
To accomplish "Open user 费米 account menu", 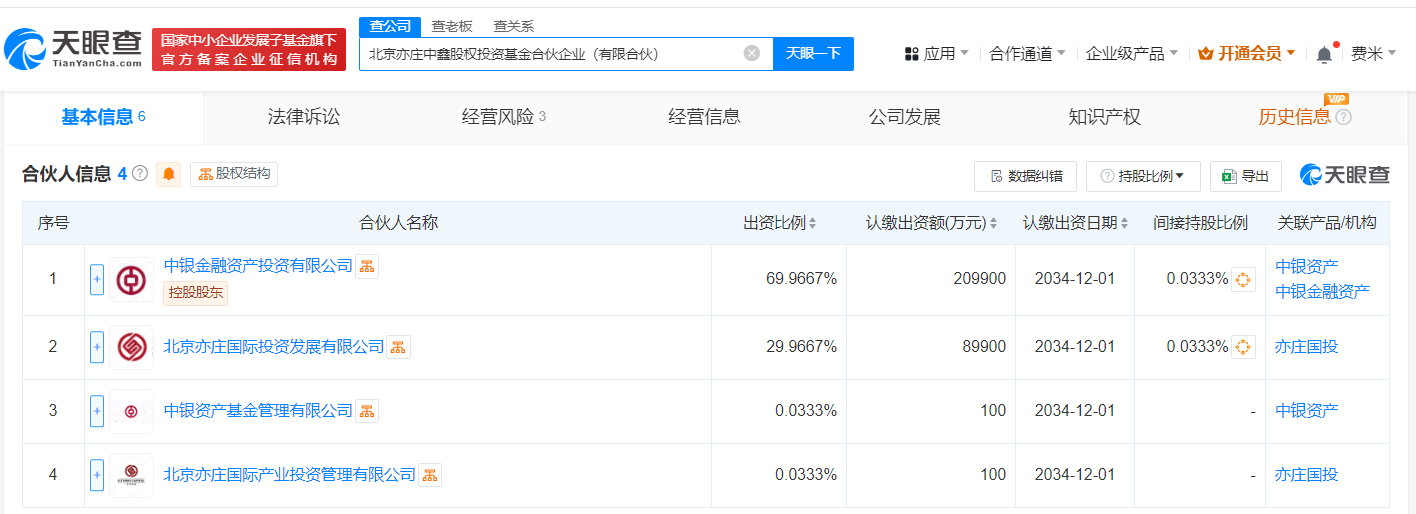I will point(1374,53).
